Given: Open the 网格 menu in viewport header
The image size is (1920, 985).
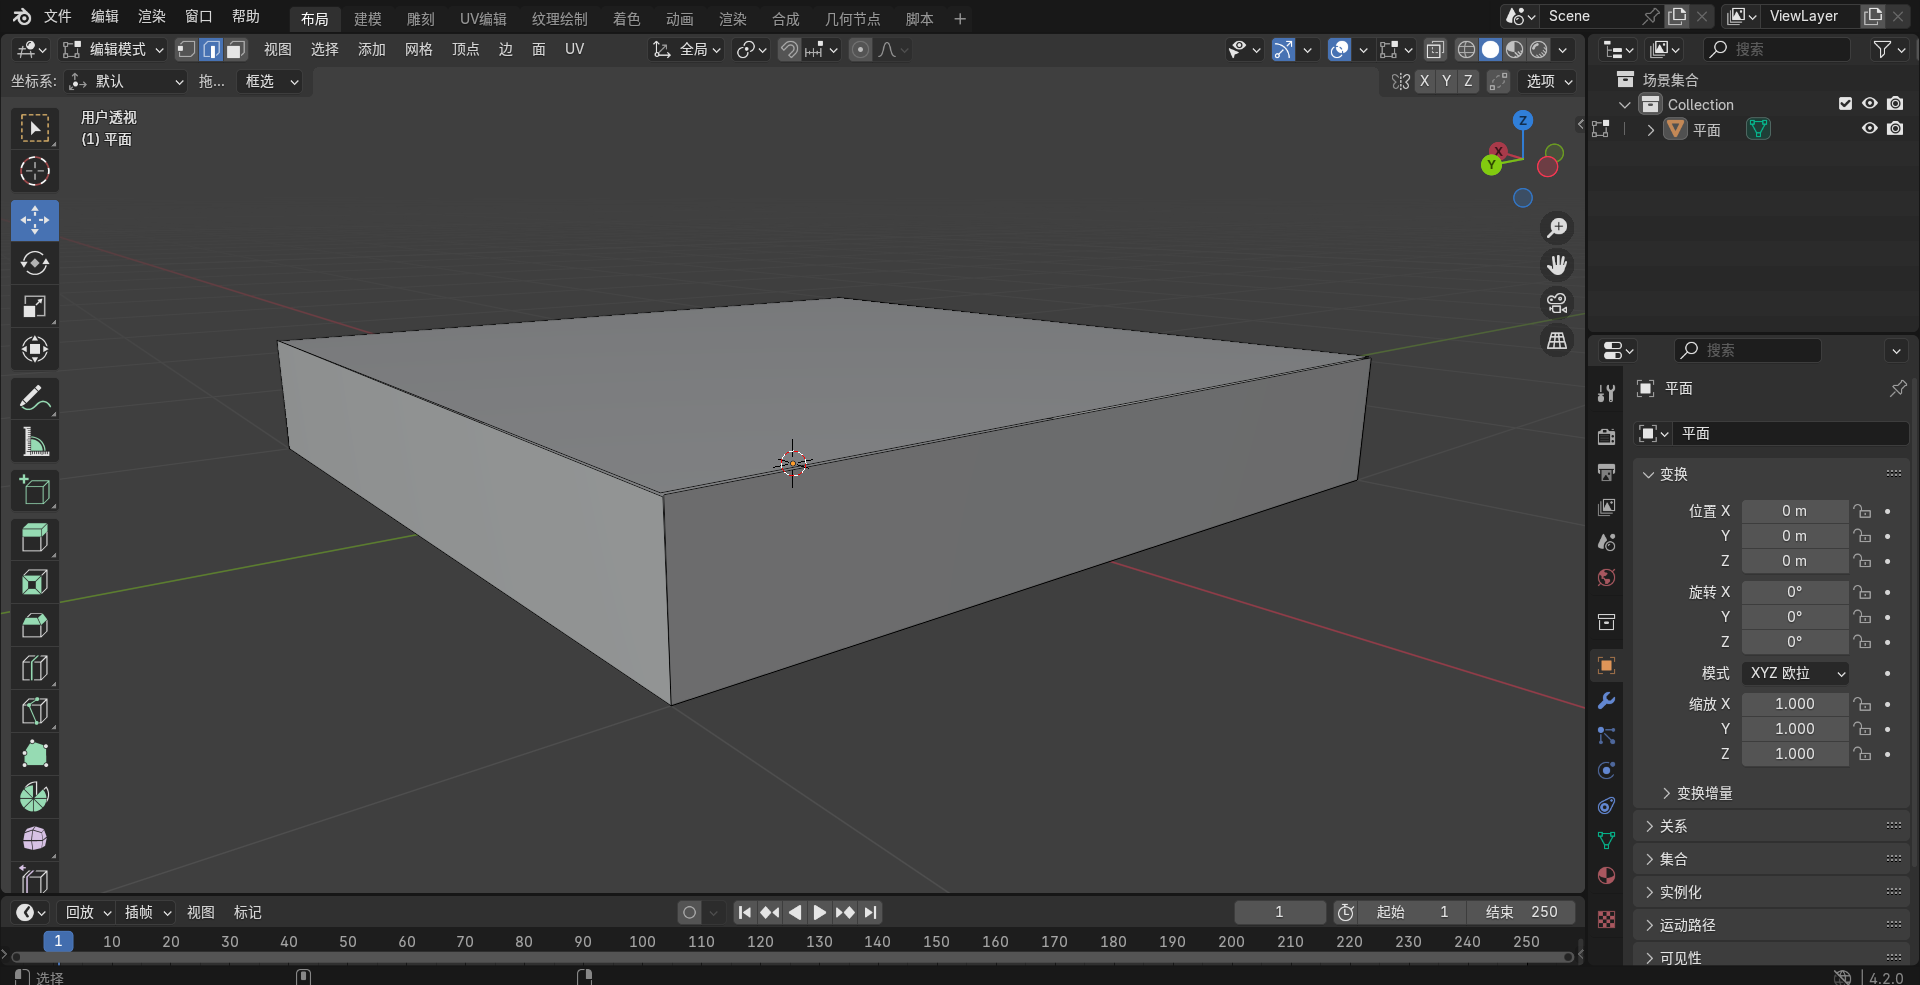Looking at the screenshot, I should click(419, 49).
